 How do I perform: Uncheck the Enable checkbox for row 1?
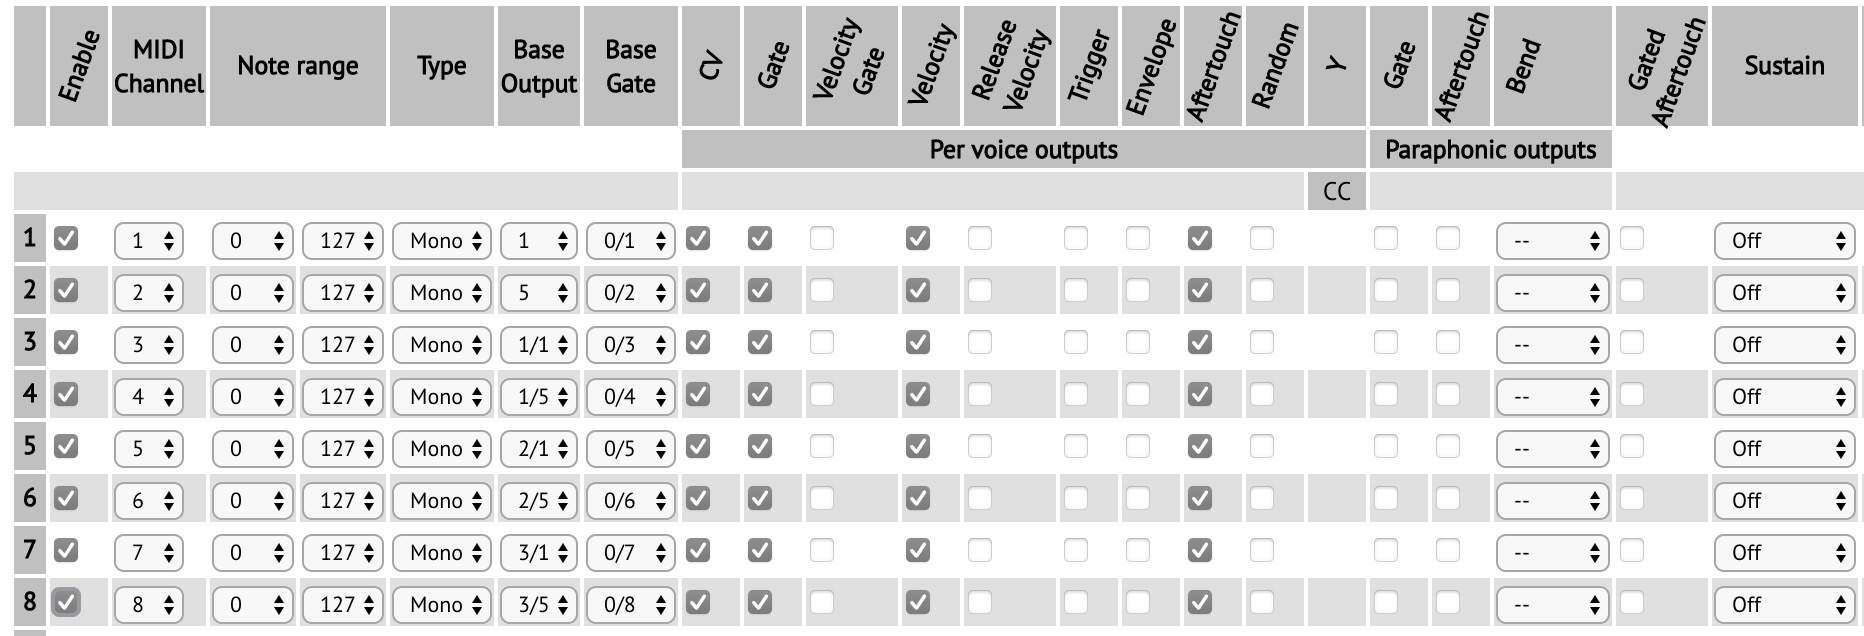66,238
